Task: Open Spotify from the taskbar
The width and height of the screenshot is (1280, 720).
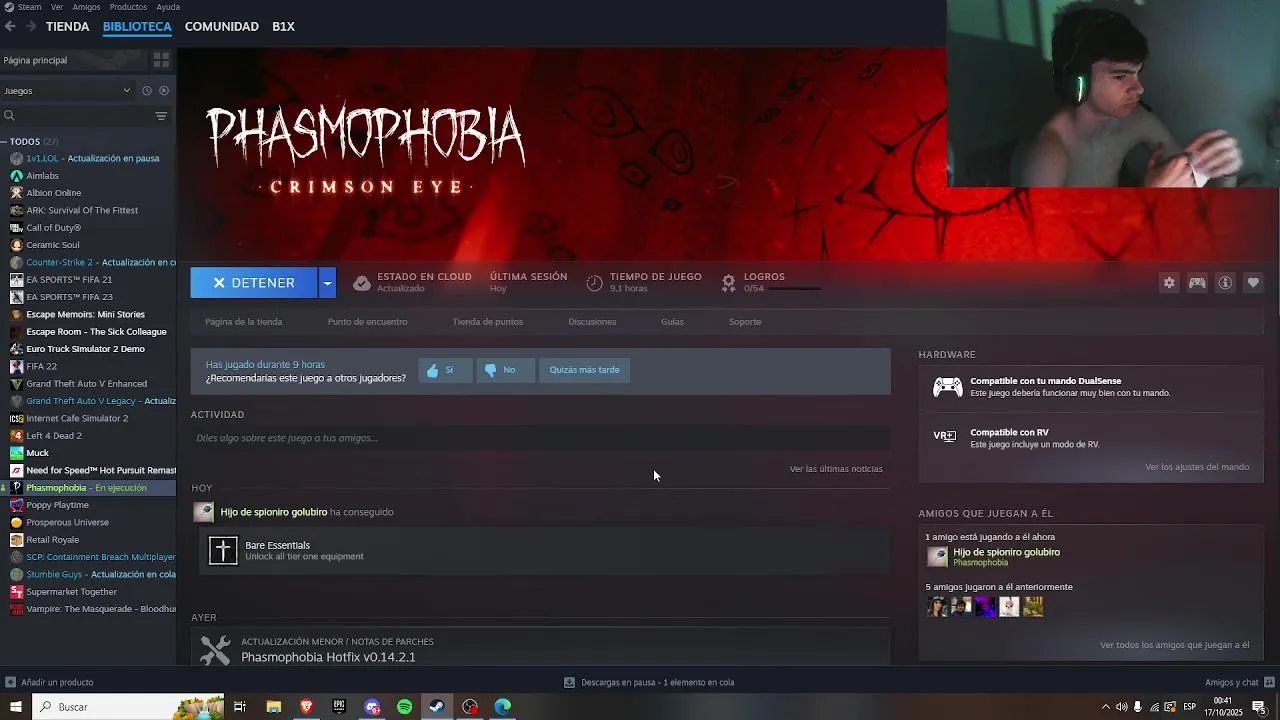Action: tap(404, 707)
